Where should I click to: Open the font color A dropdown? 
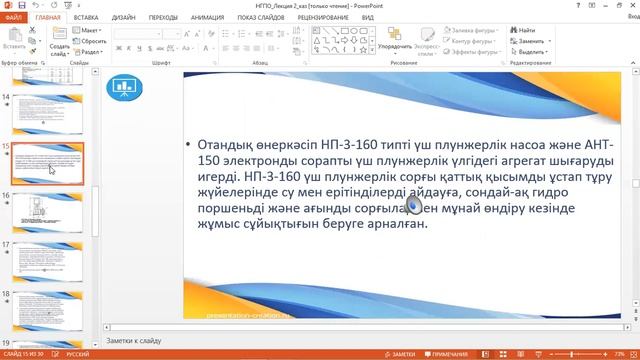click(x=208, y=48)
